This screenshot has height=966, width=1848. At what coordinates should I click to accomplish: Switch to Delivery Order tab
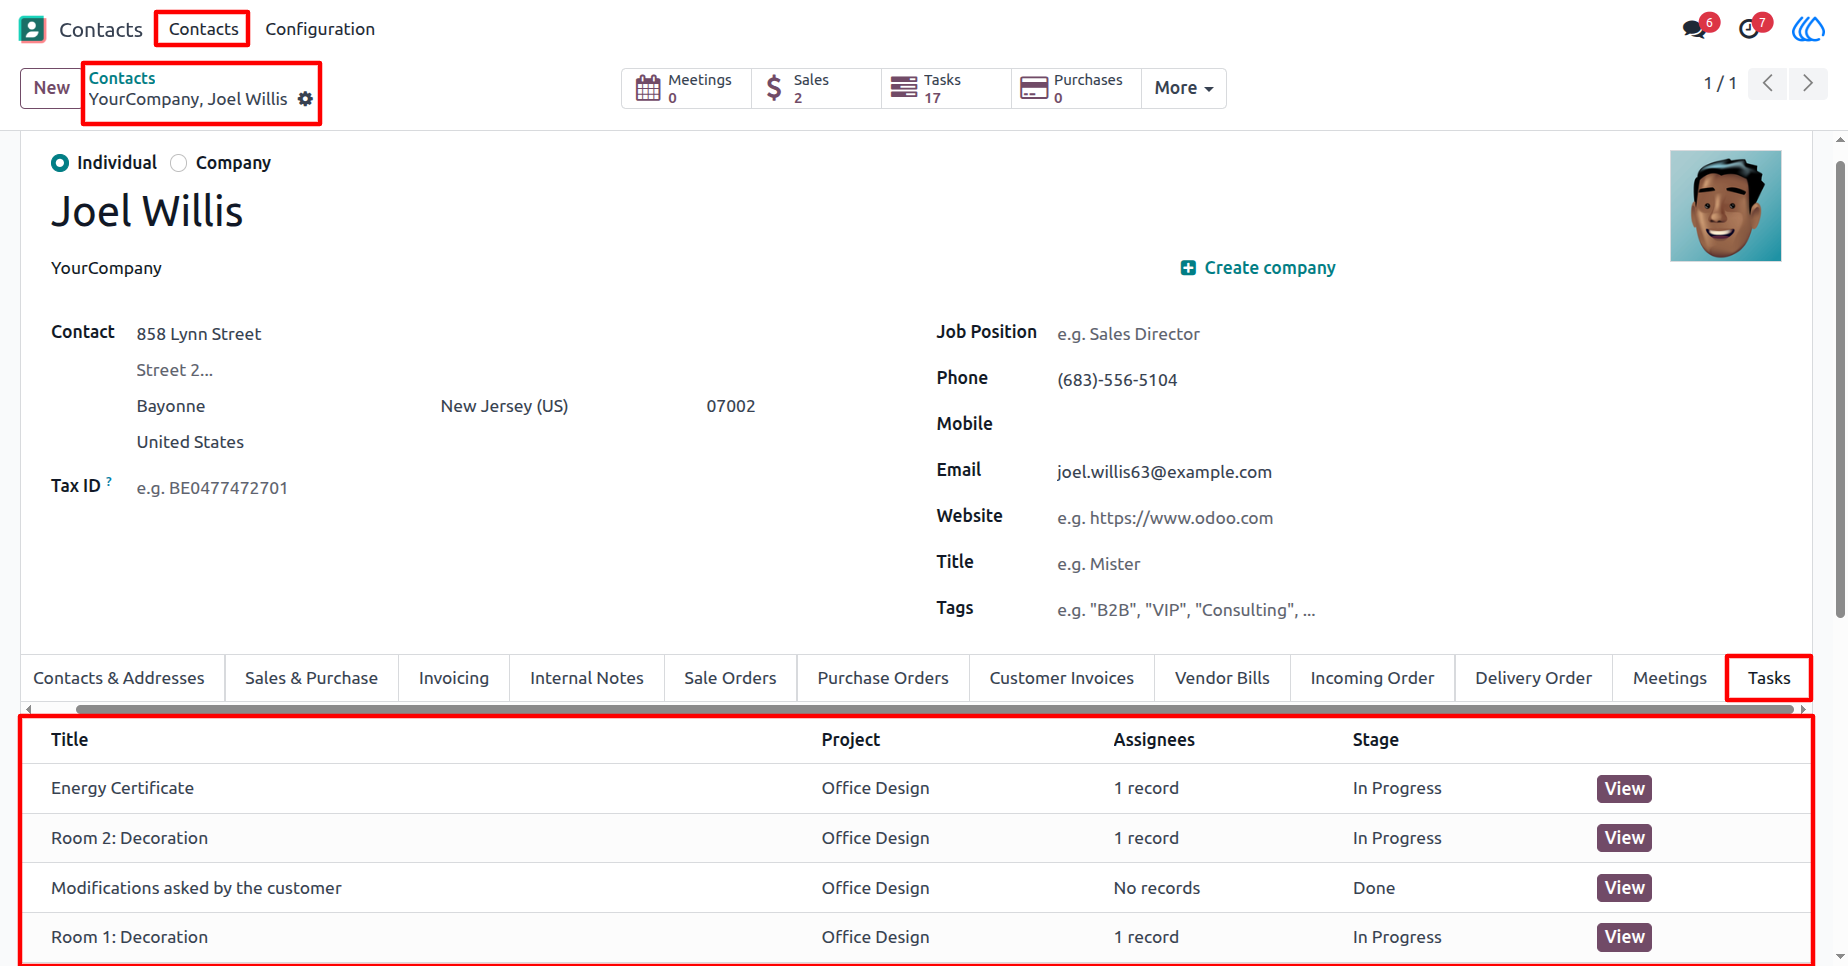(x=1533, y=678)
